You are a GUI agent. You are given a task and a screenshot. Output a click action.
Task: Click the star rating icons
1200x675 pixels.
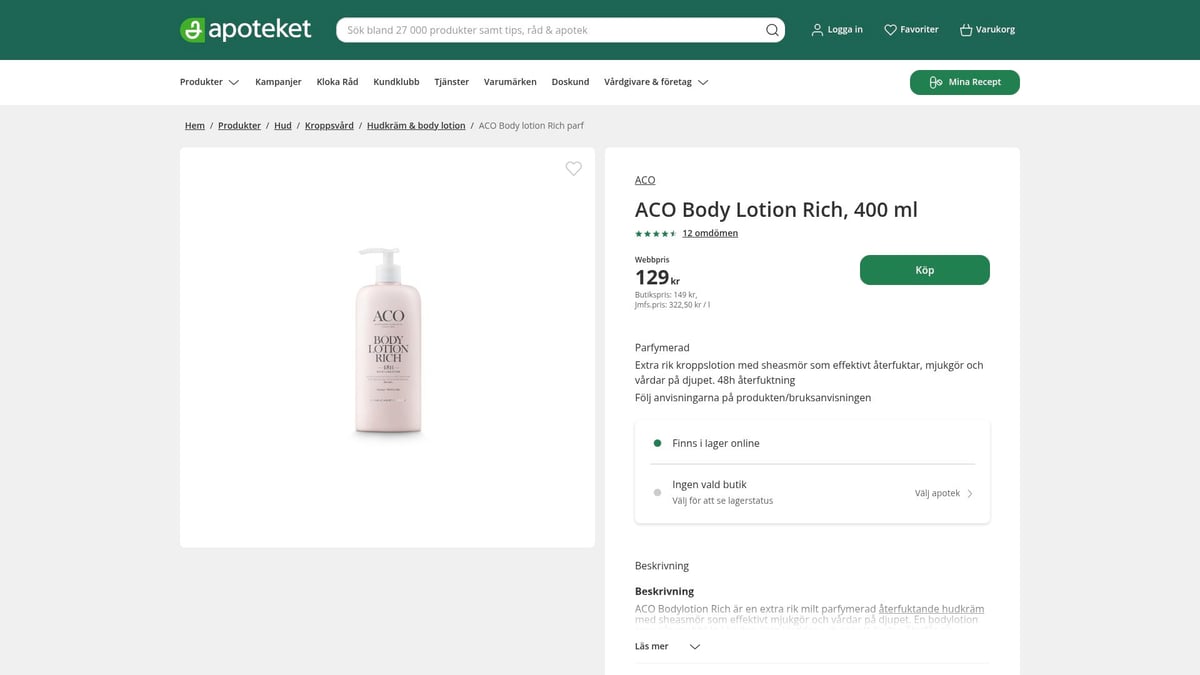tap(656, 234)
